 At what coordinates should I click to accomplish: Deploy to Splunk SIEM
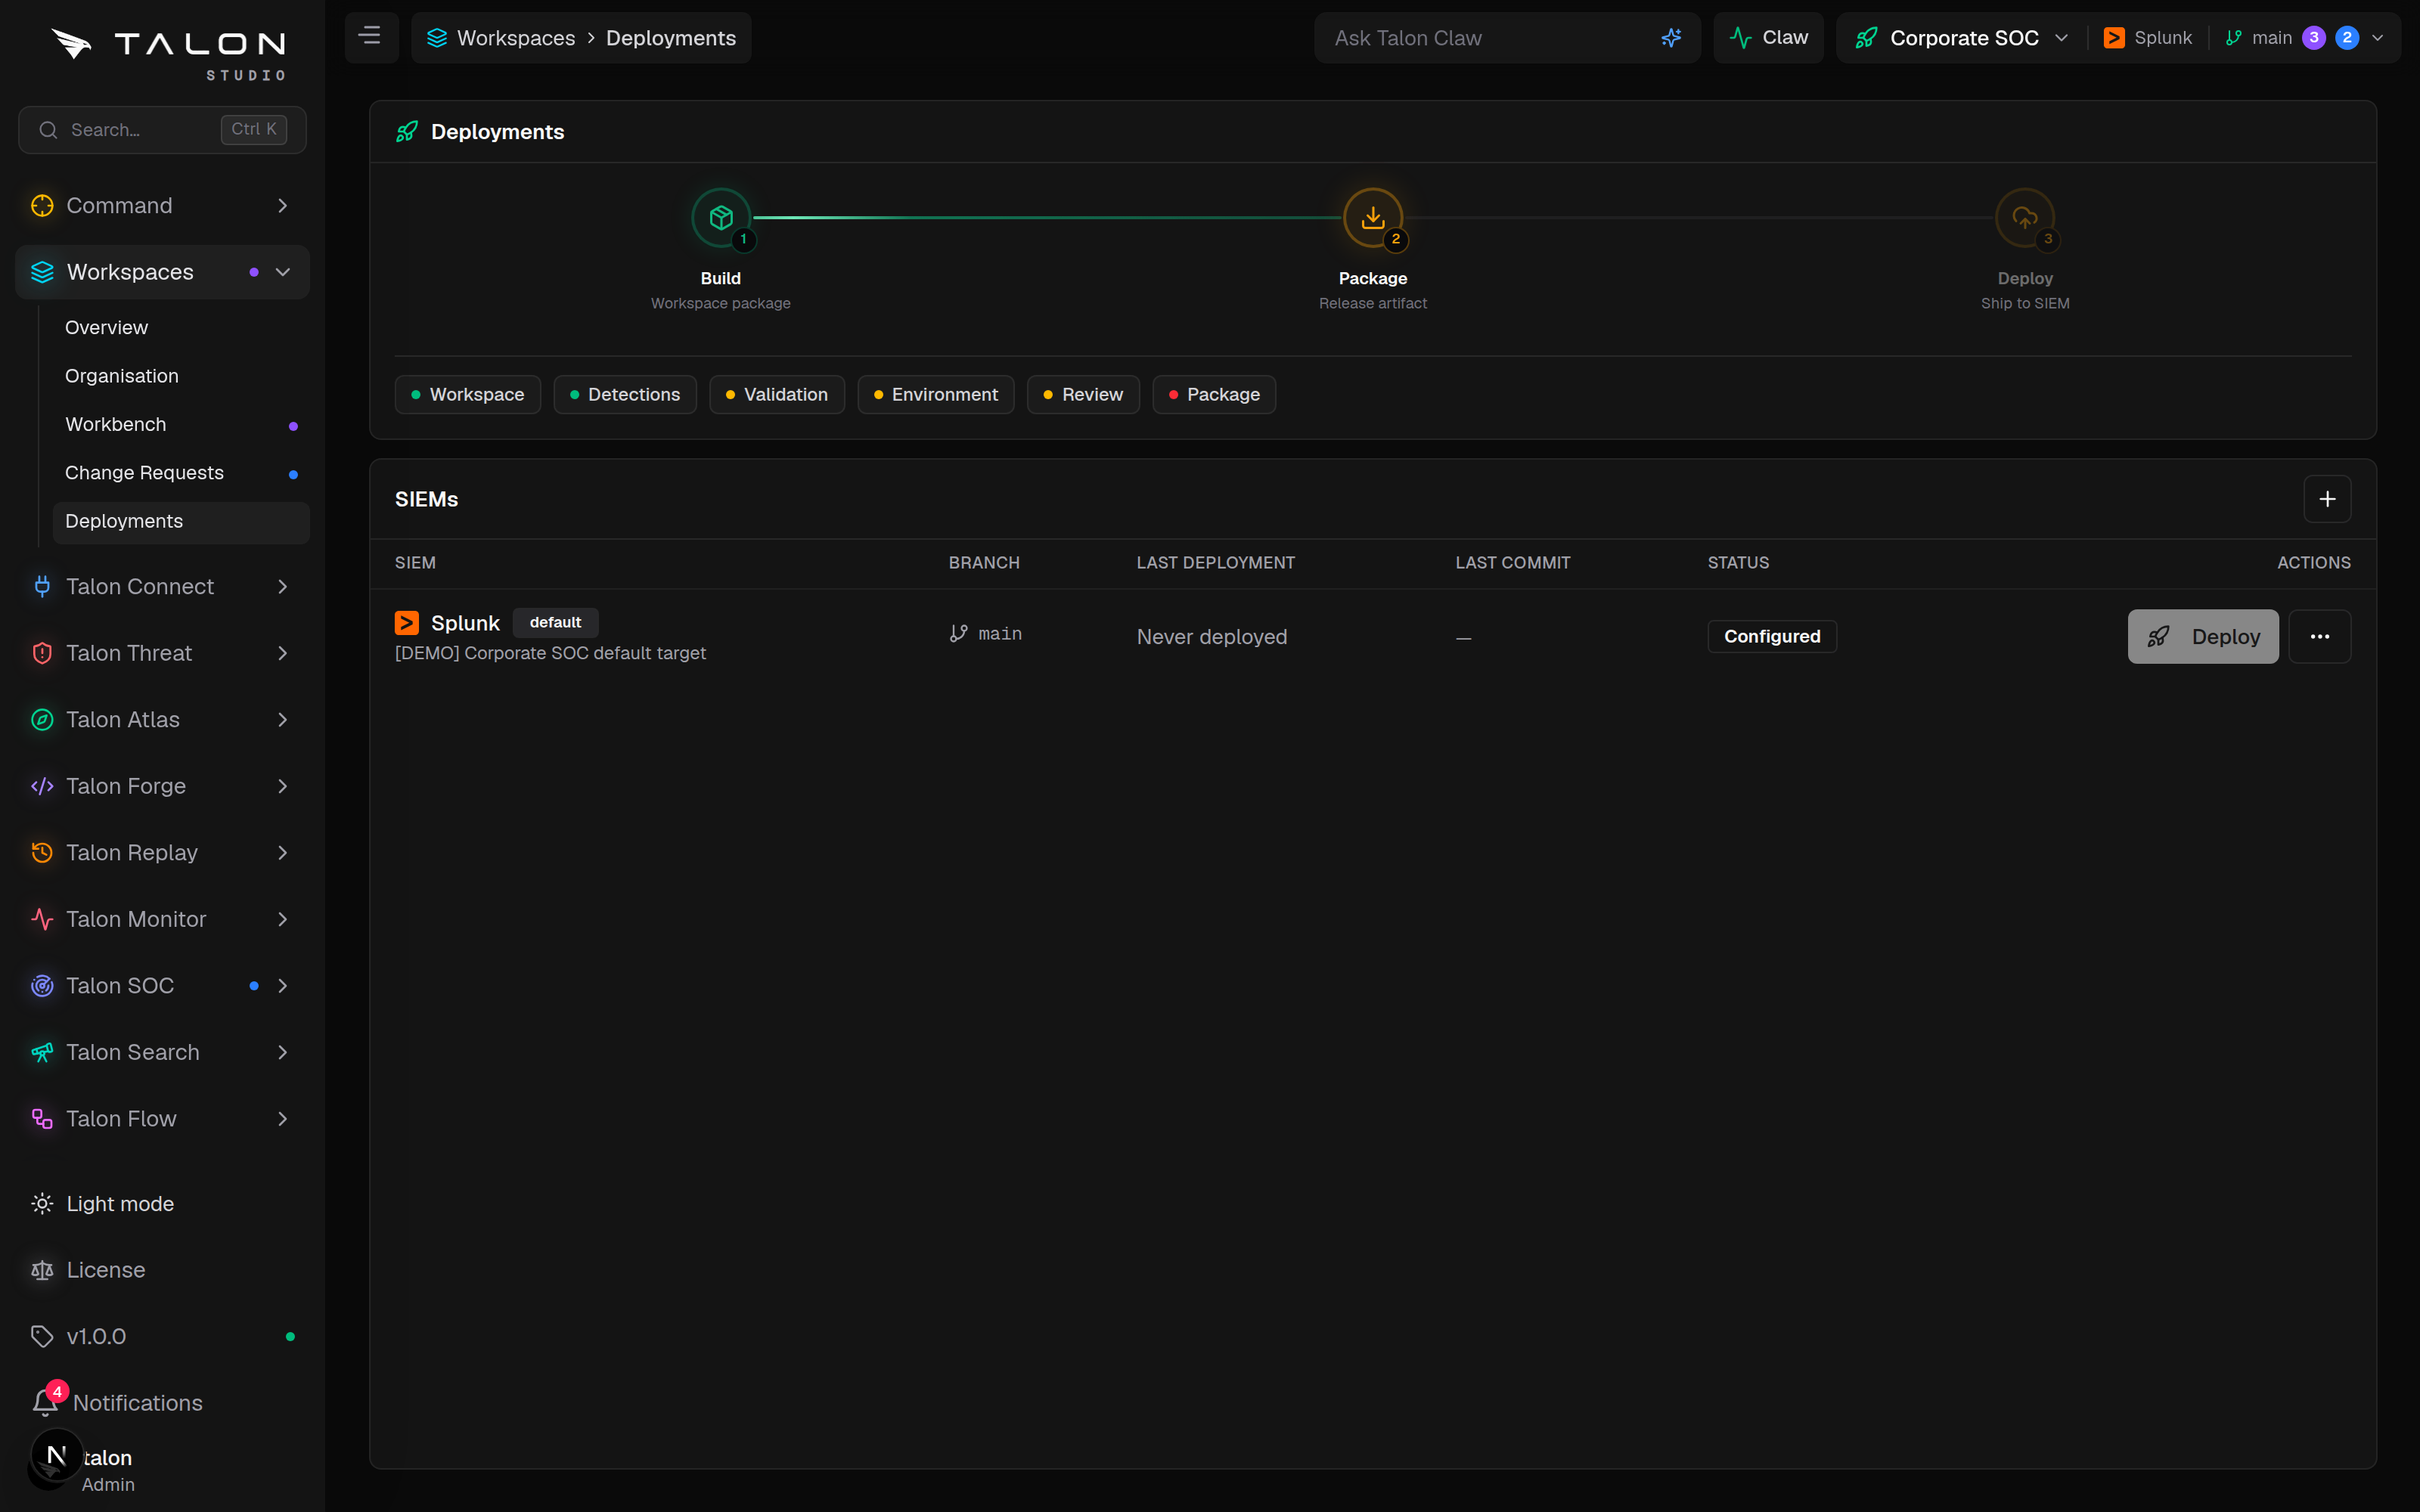click(x=2203, y=637)
